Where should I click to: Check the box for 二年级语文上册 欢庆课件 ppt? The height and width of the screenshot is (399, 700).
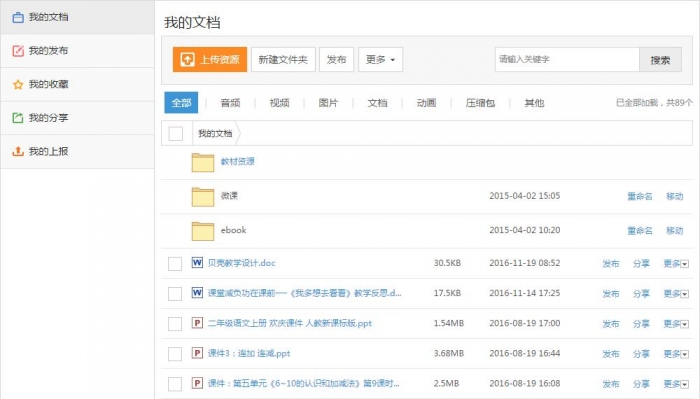click(x=175, y=324)
